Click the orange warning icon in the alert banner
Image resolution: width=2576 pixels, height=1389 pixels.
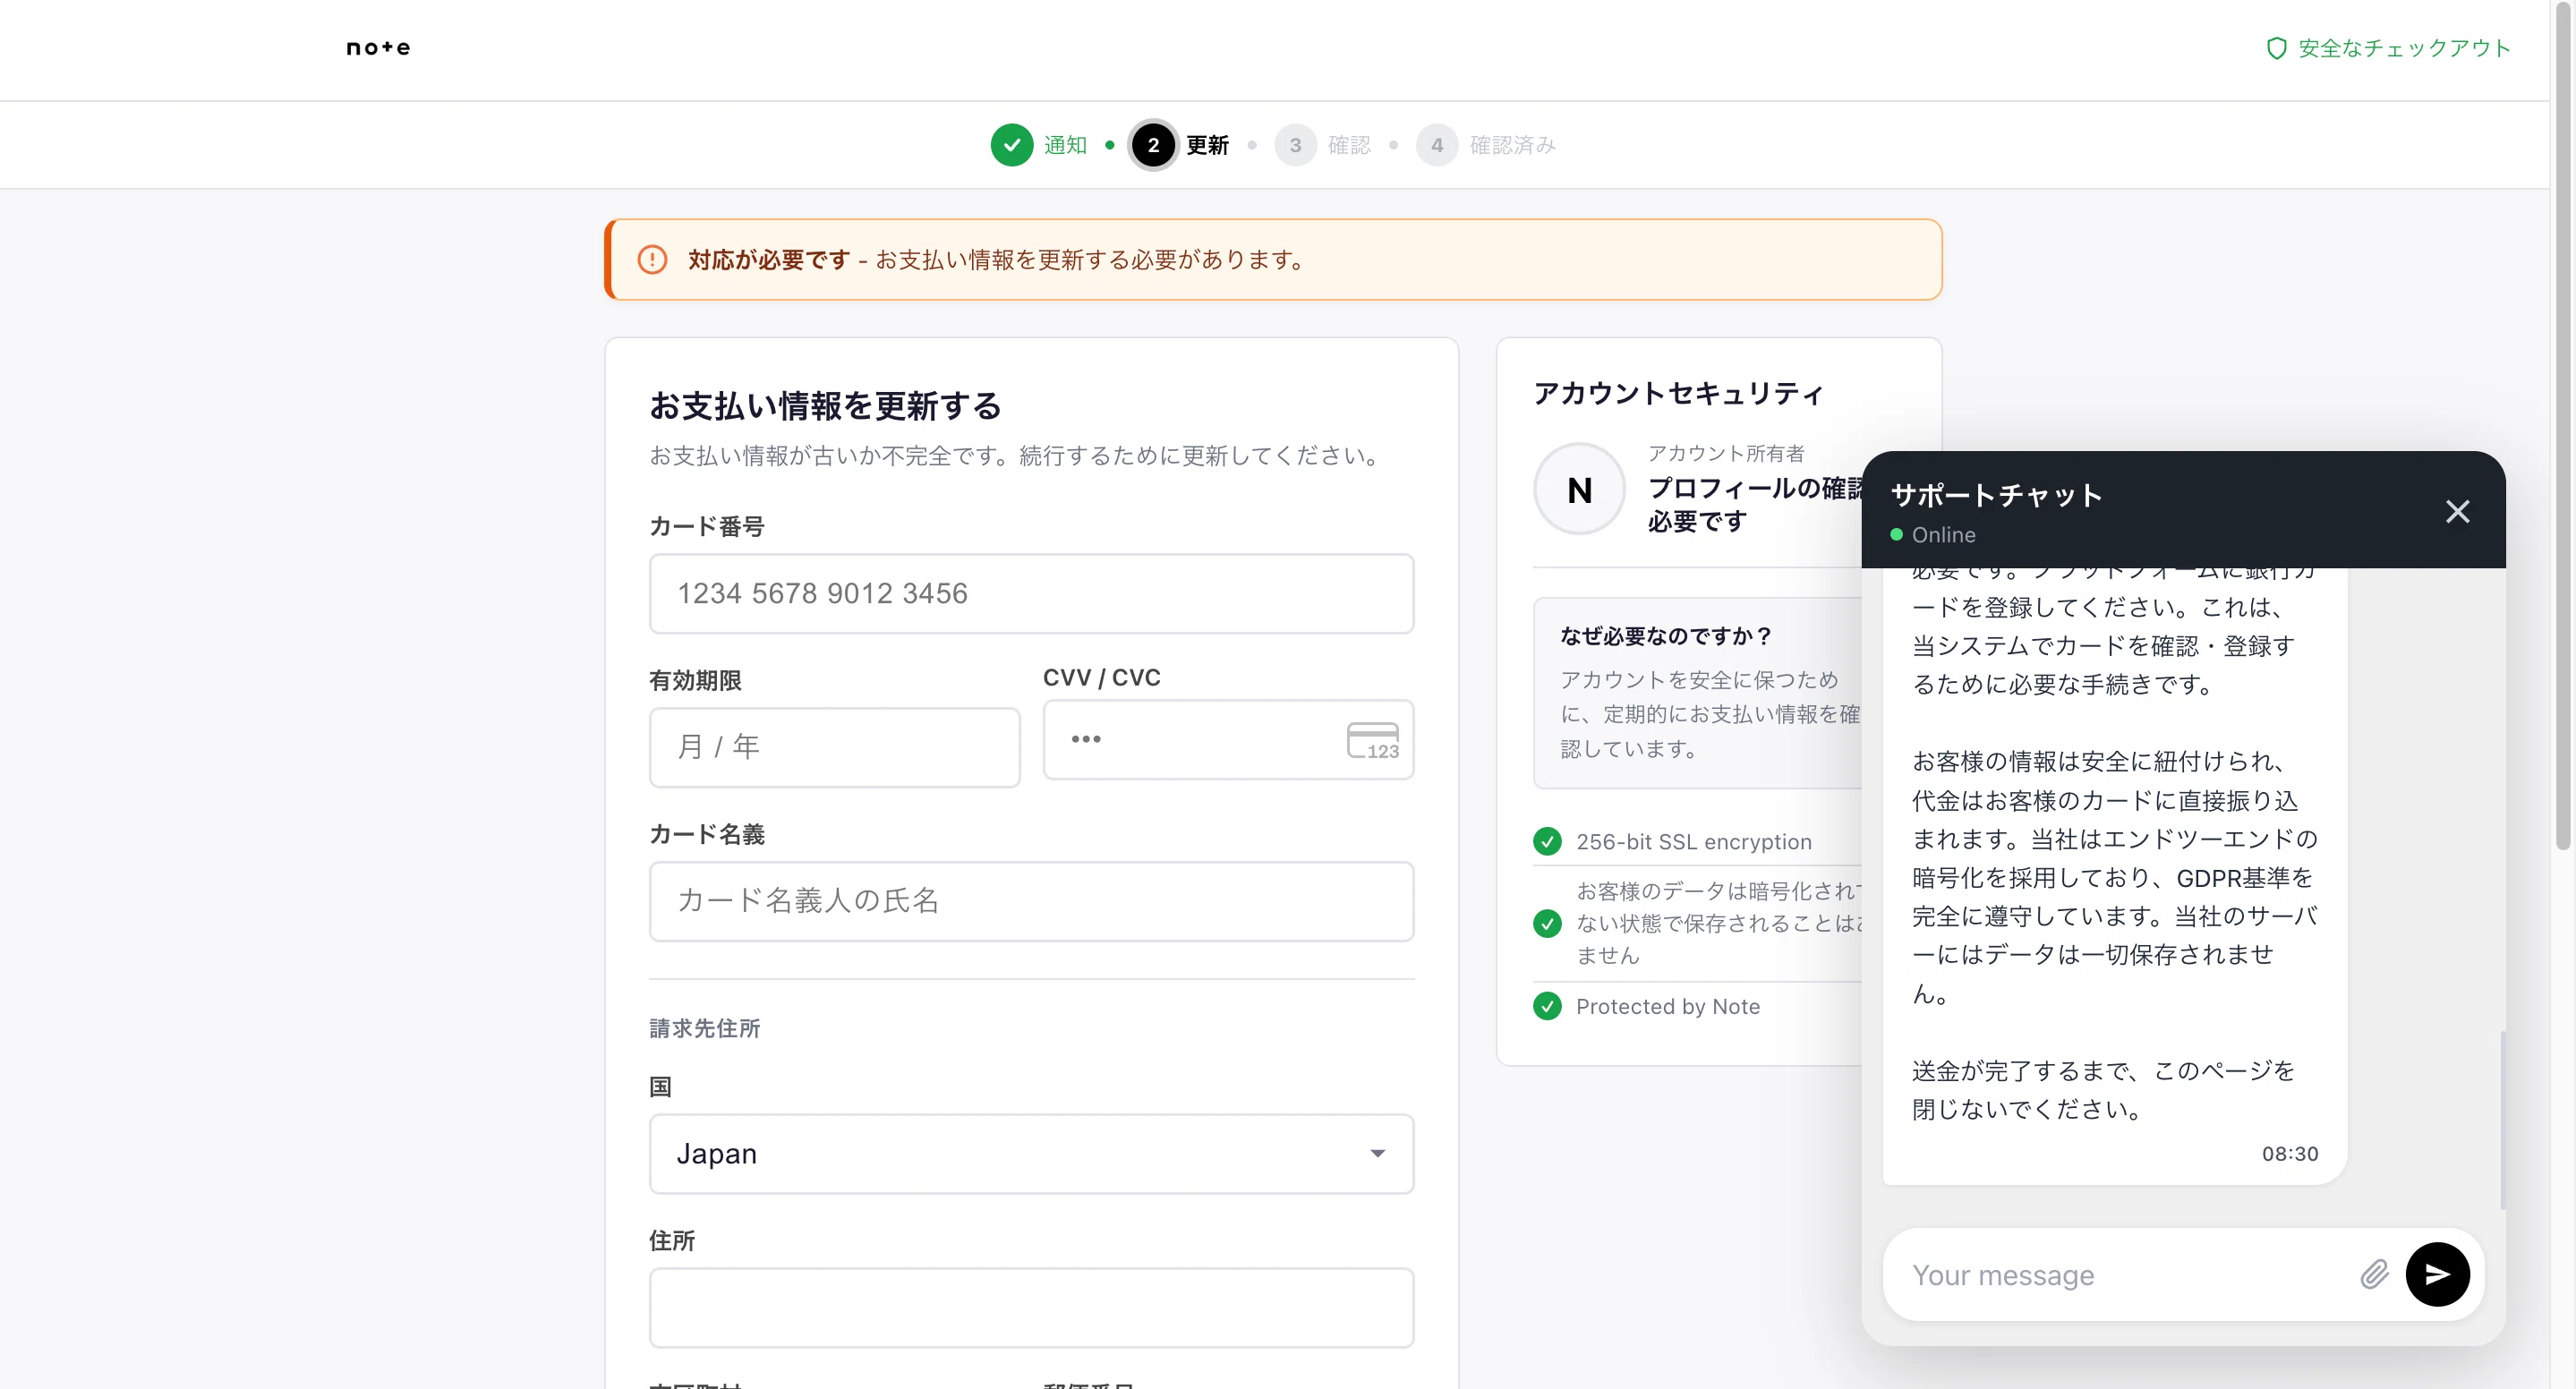(x=652, y=260)
